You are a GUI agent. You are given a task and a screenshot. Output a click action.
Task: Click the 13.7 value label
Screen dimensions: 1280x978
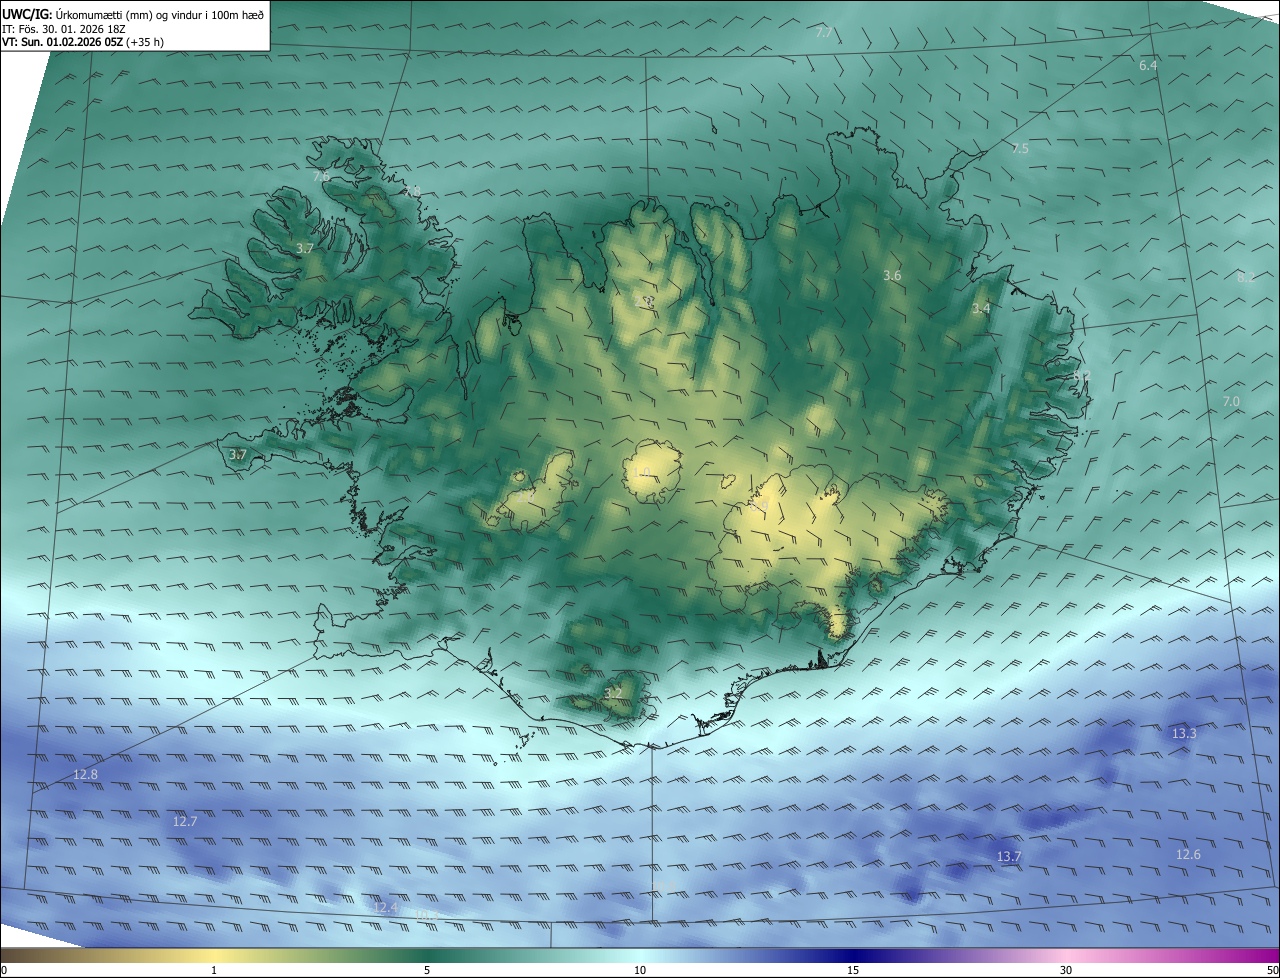point(1009,856)
